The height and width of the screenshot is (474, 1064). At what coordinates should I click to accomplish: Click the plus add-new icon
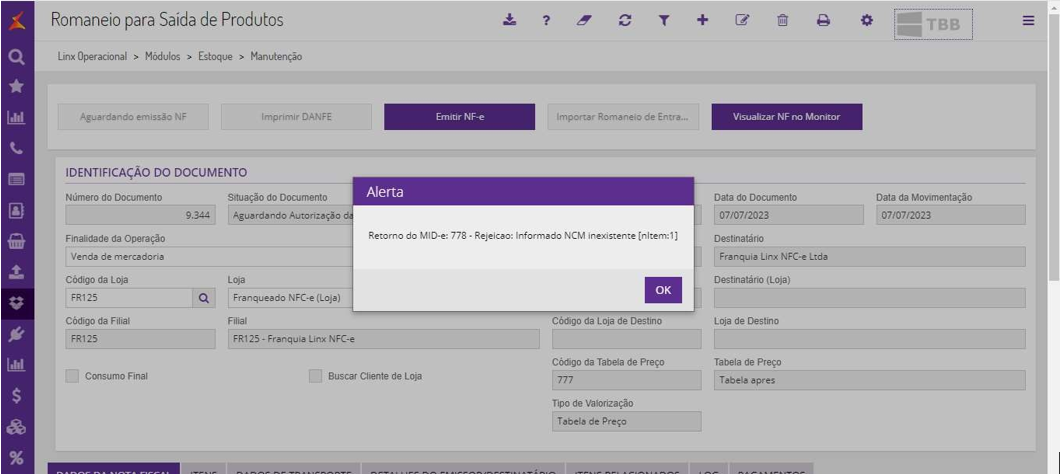(x=702, y=20)
